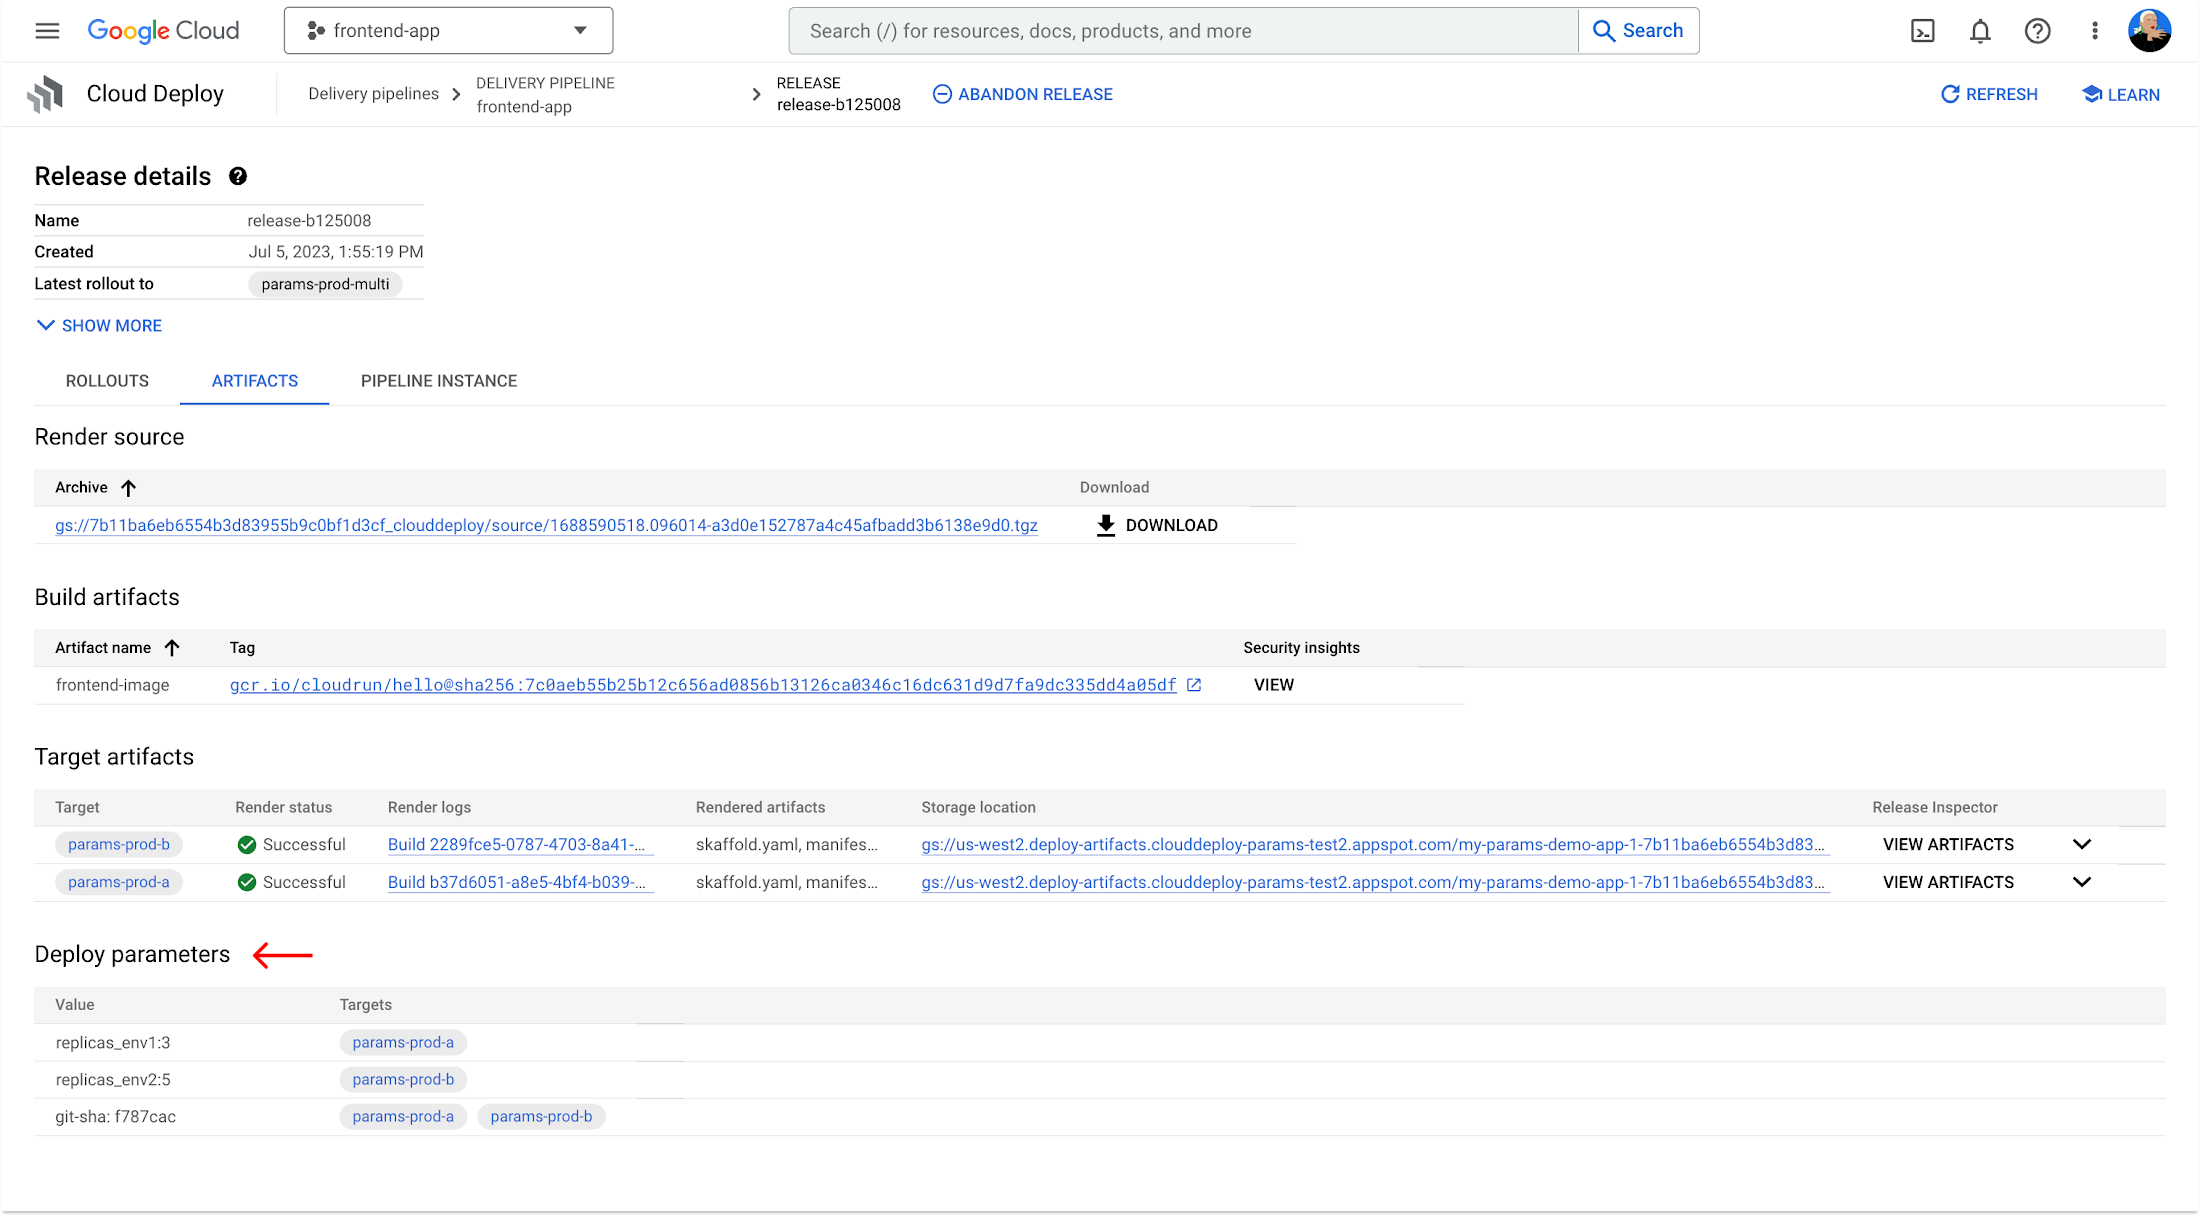The image size is (2200, 1216).
Task: Switch to the PIPELINE INSTANCE tab
Action: pos(439,380)
